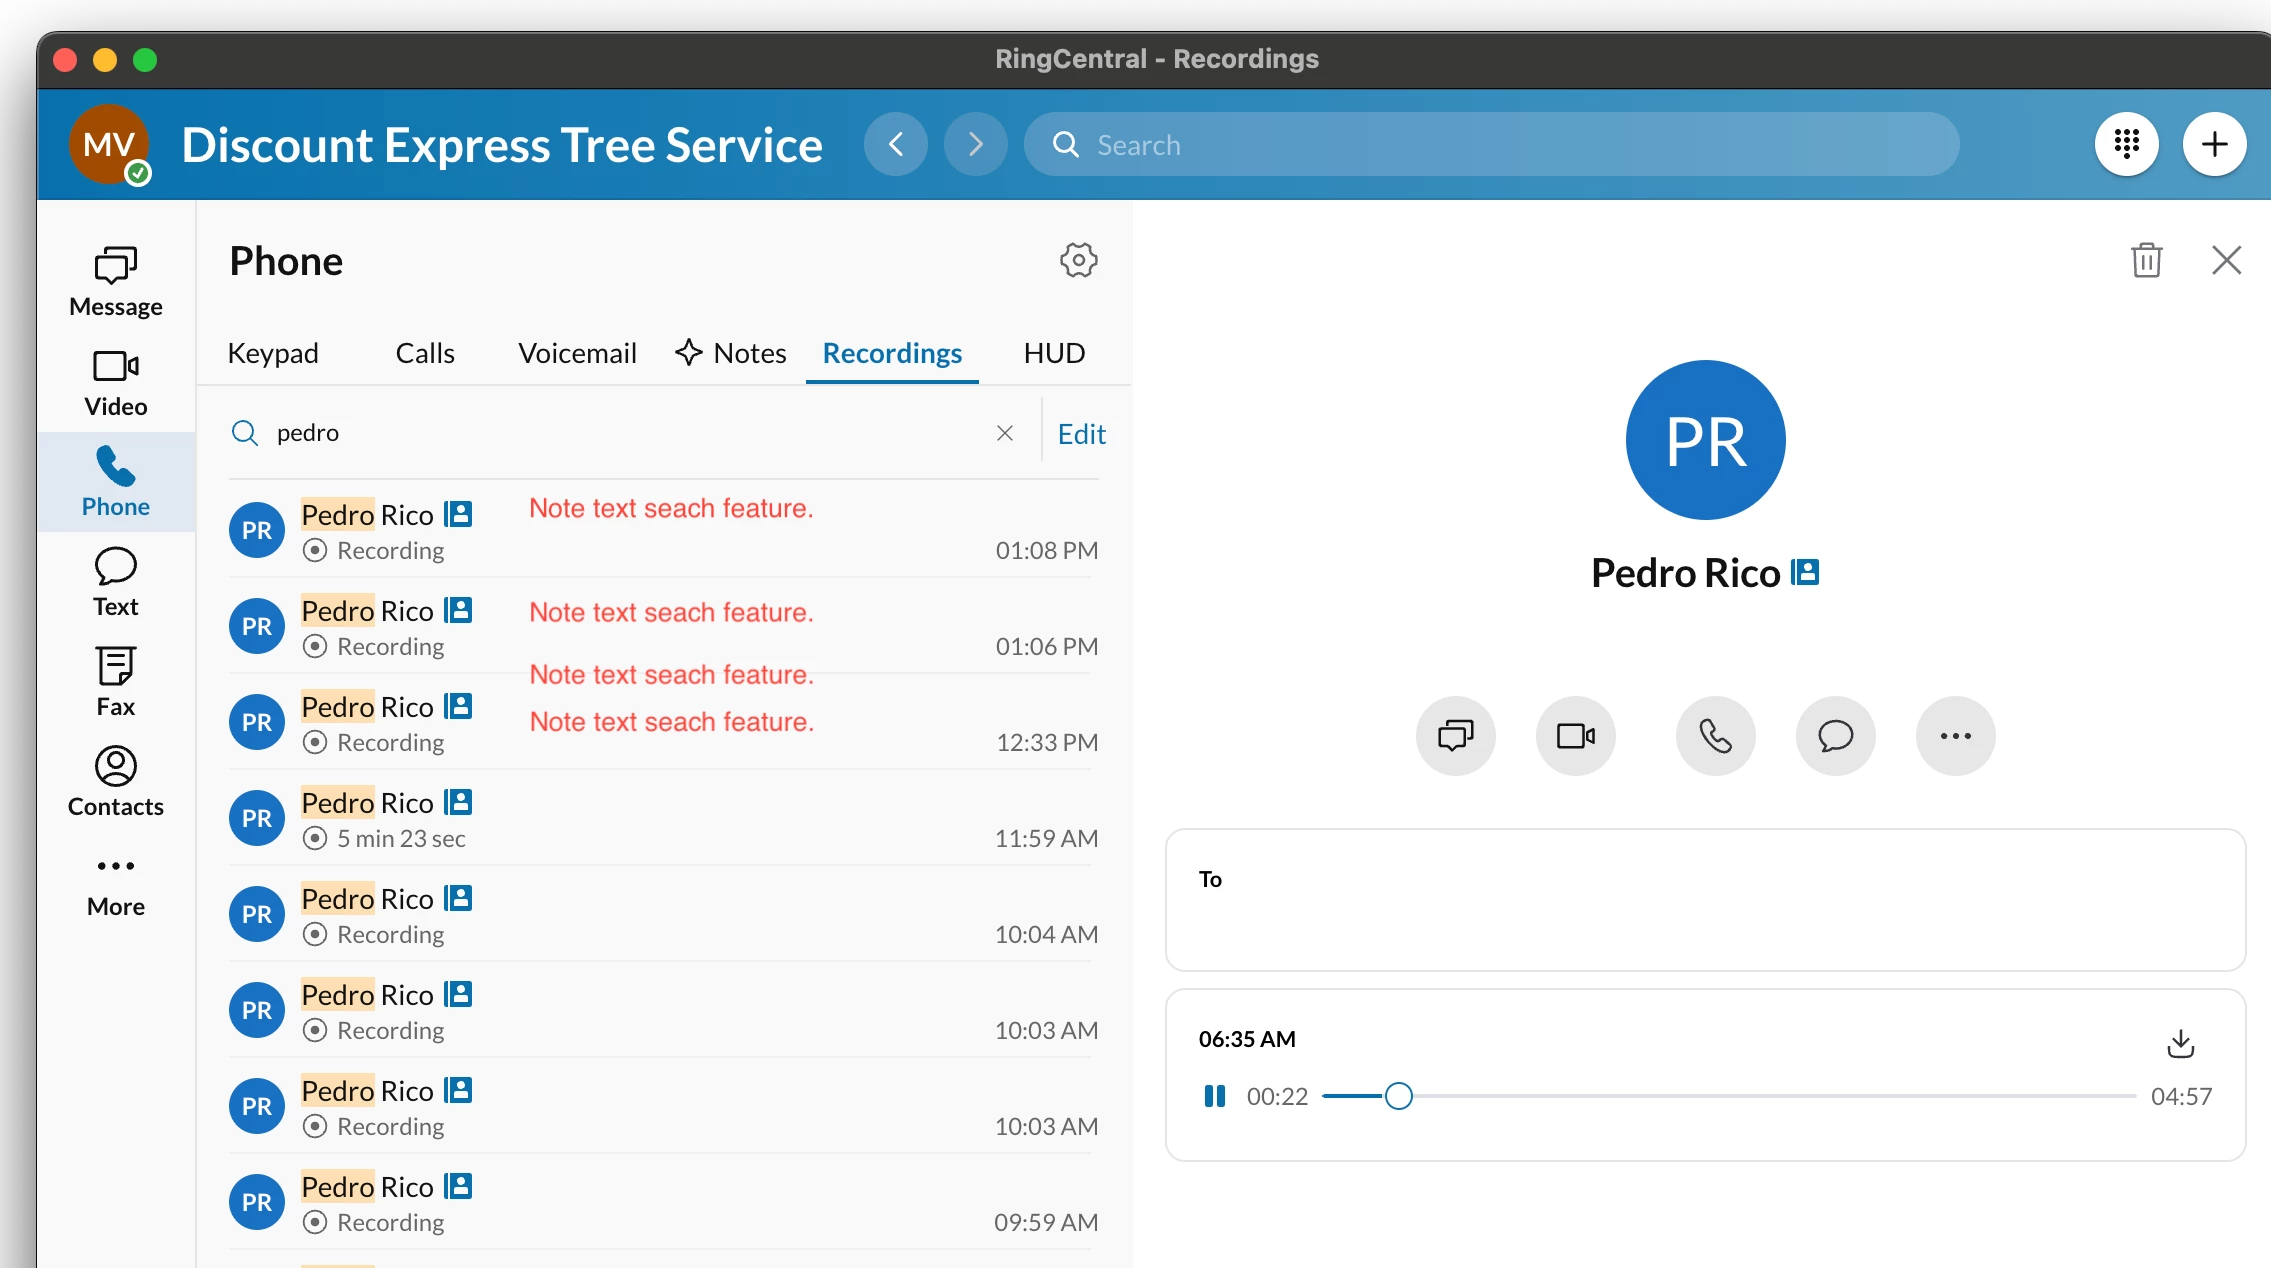Click the Edit link beside search

[x=1081, y=434]
